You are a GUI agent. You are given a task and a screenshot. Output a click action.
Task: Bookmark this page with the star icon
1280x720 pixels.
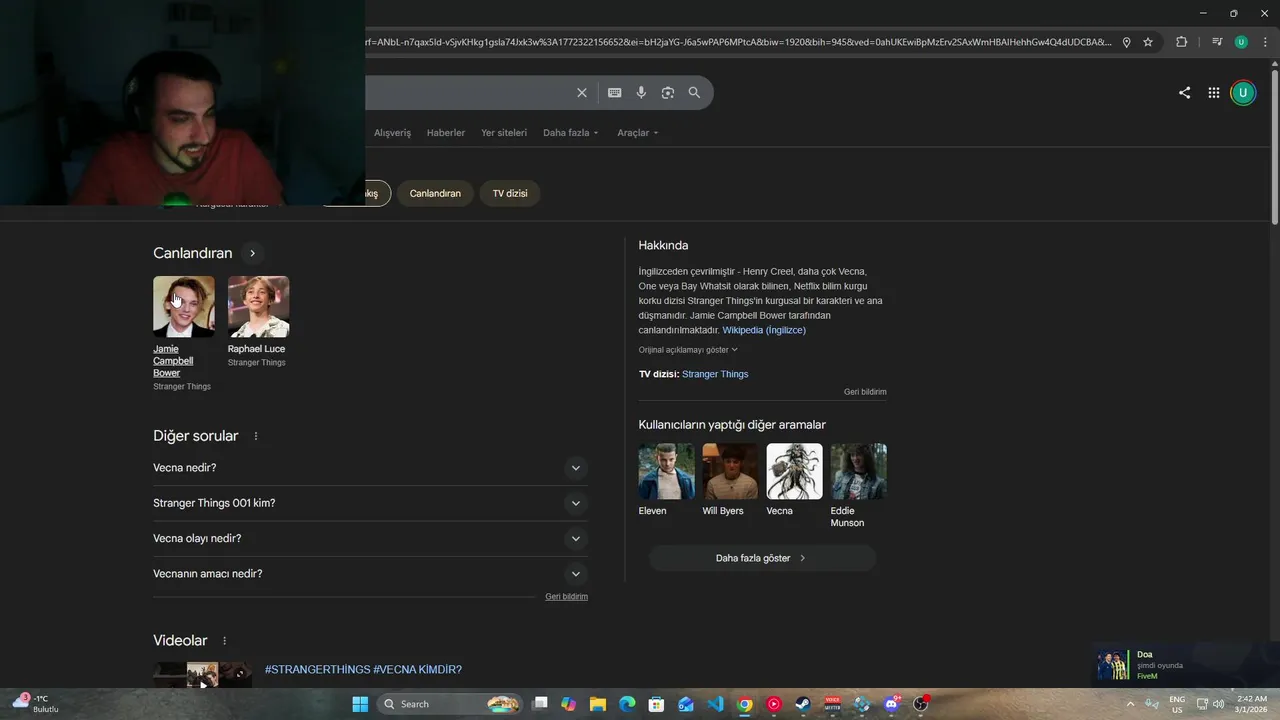(1148, 42)
